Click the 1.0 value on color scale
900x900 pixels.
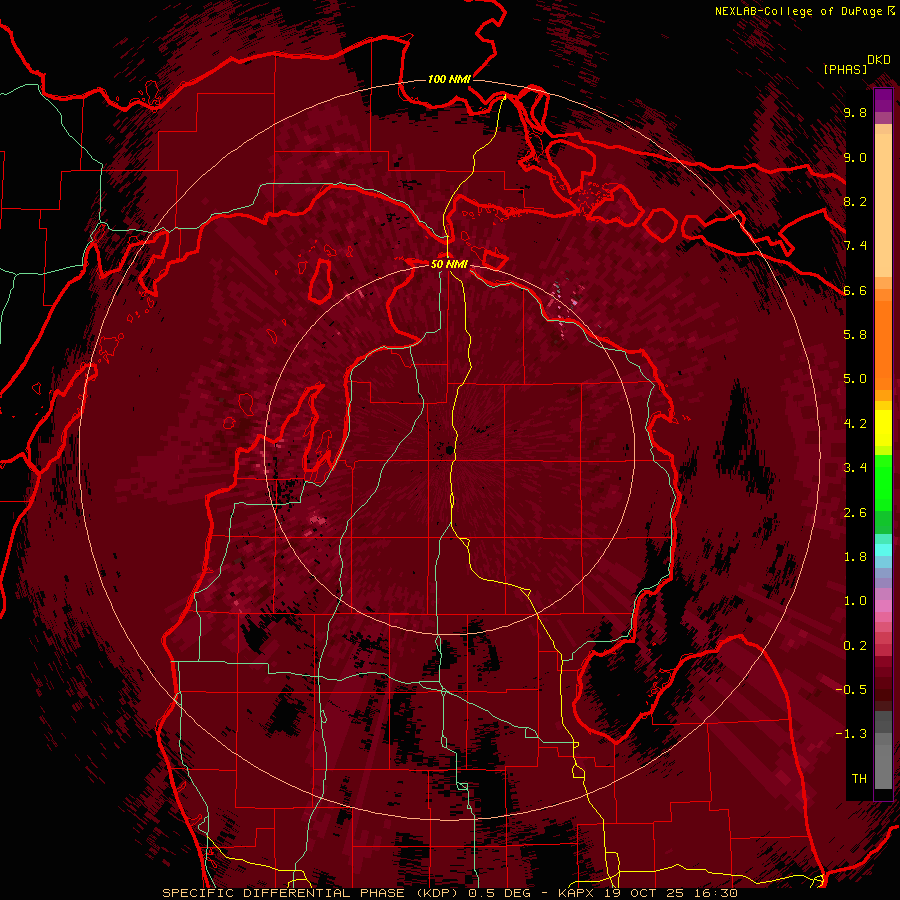tap(855, 601)
